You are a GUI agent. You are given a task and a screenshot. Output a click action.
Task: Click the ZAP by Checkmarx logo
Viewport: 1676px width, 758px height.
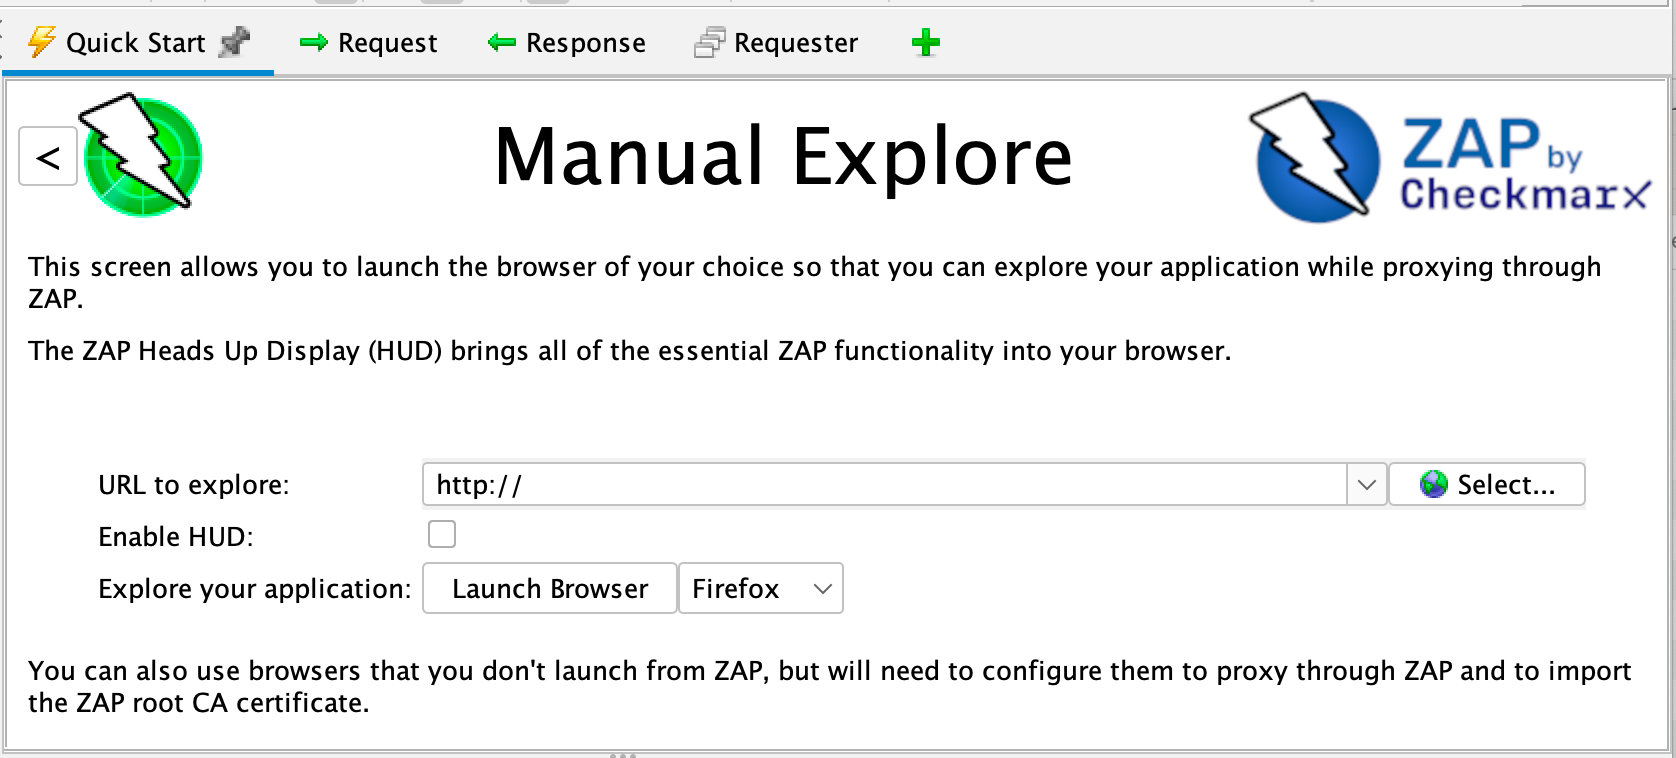(1450, 158)
